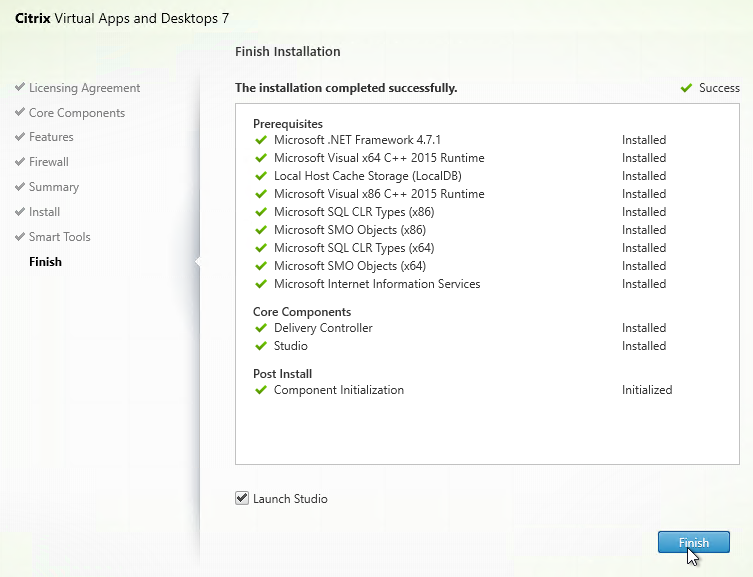
Task: Click the green Success checkmark icon
Action: (x=686, y=88)
